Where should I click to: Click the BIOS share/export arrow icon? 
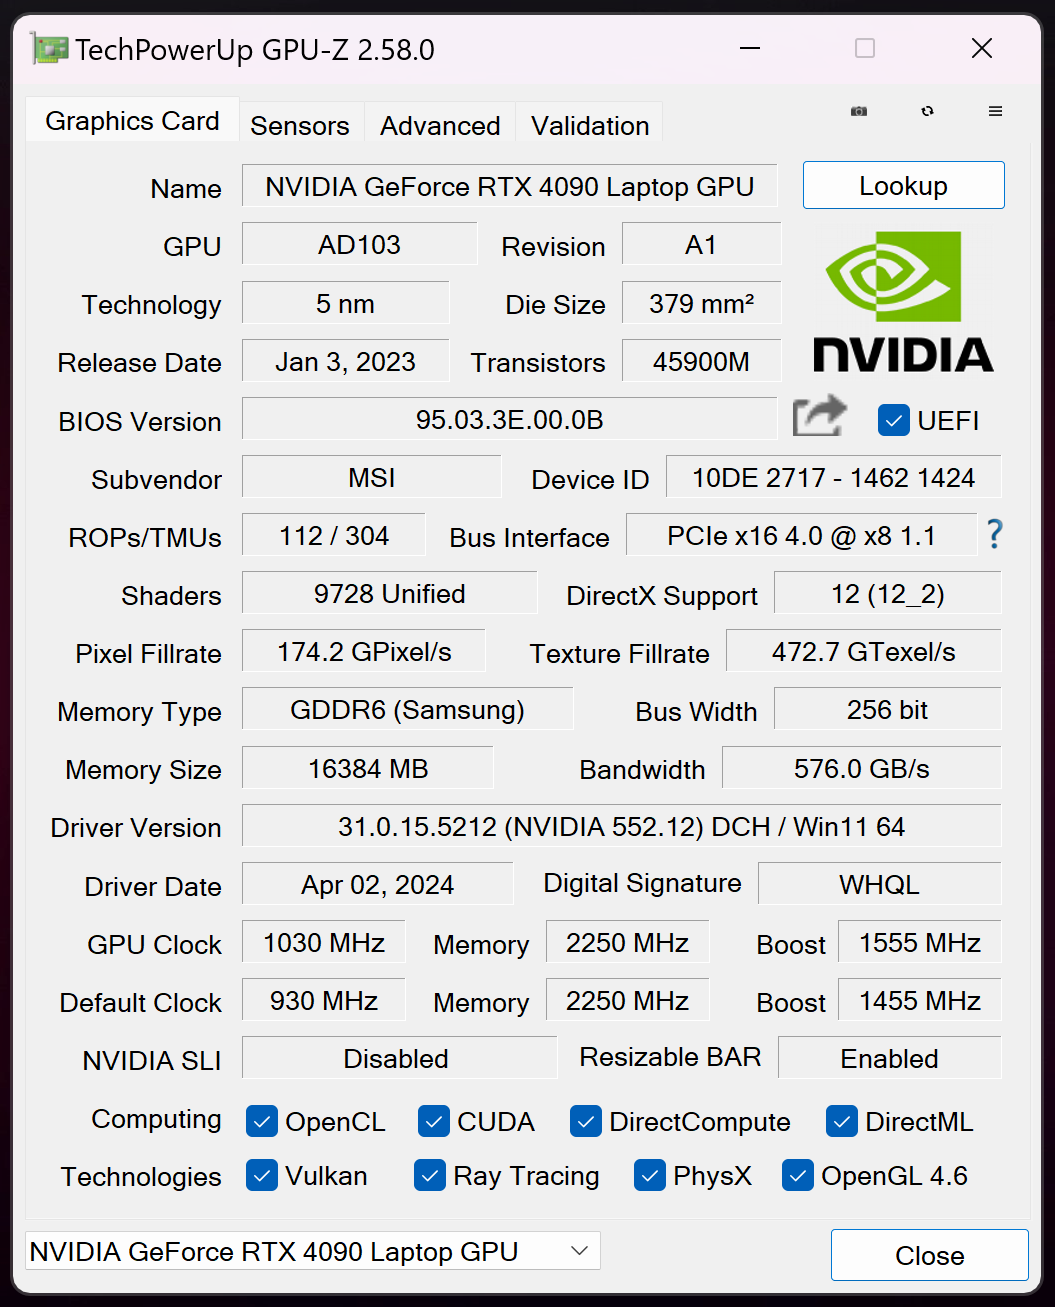tap(819, 417)
